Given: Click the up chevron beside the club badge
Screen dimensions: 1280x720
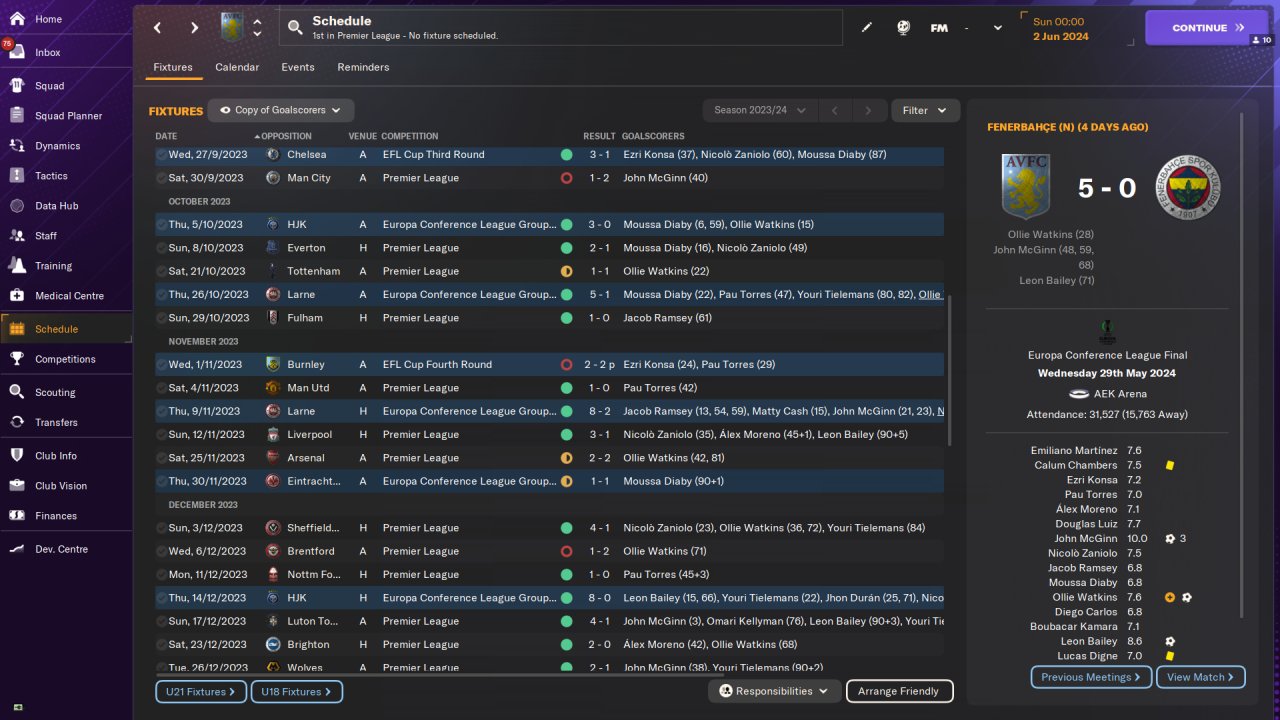Looking at the screenshot, I should (257, 21).
